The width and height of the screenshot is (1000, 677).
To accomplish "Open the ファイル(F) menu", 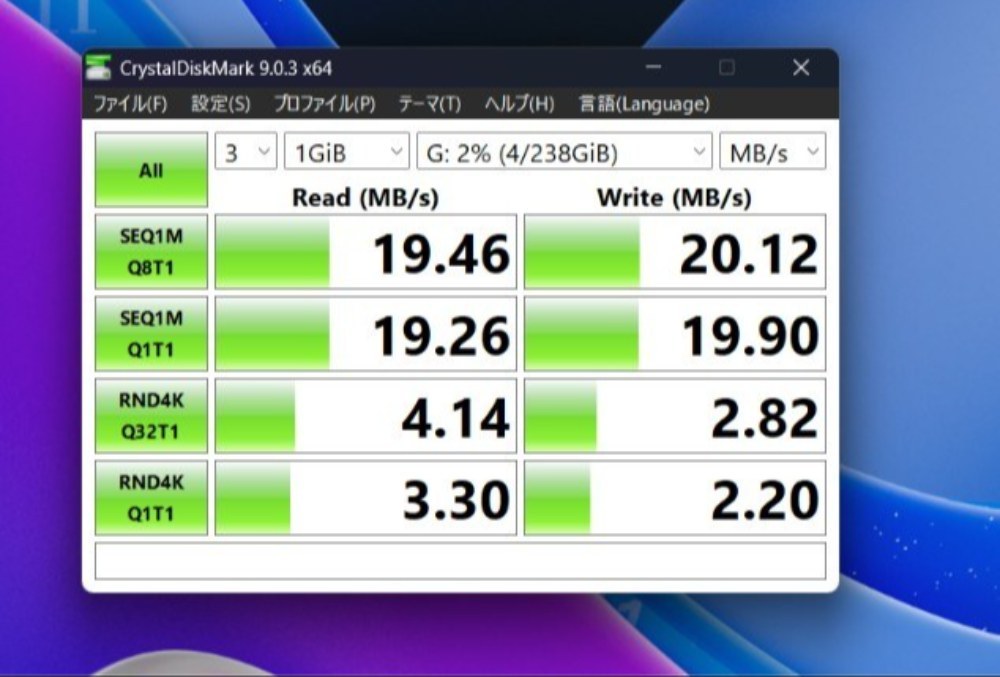I will pos(130,103).
